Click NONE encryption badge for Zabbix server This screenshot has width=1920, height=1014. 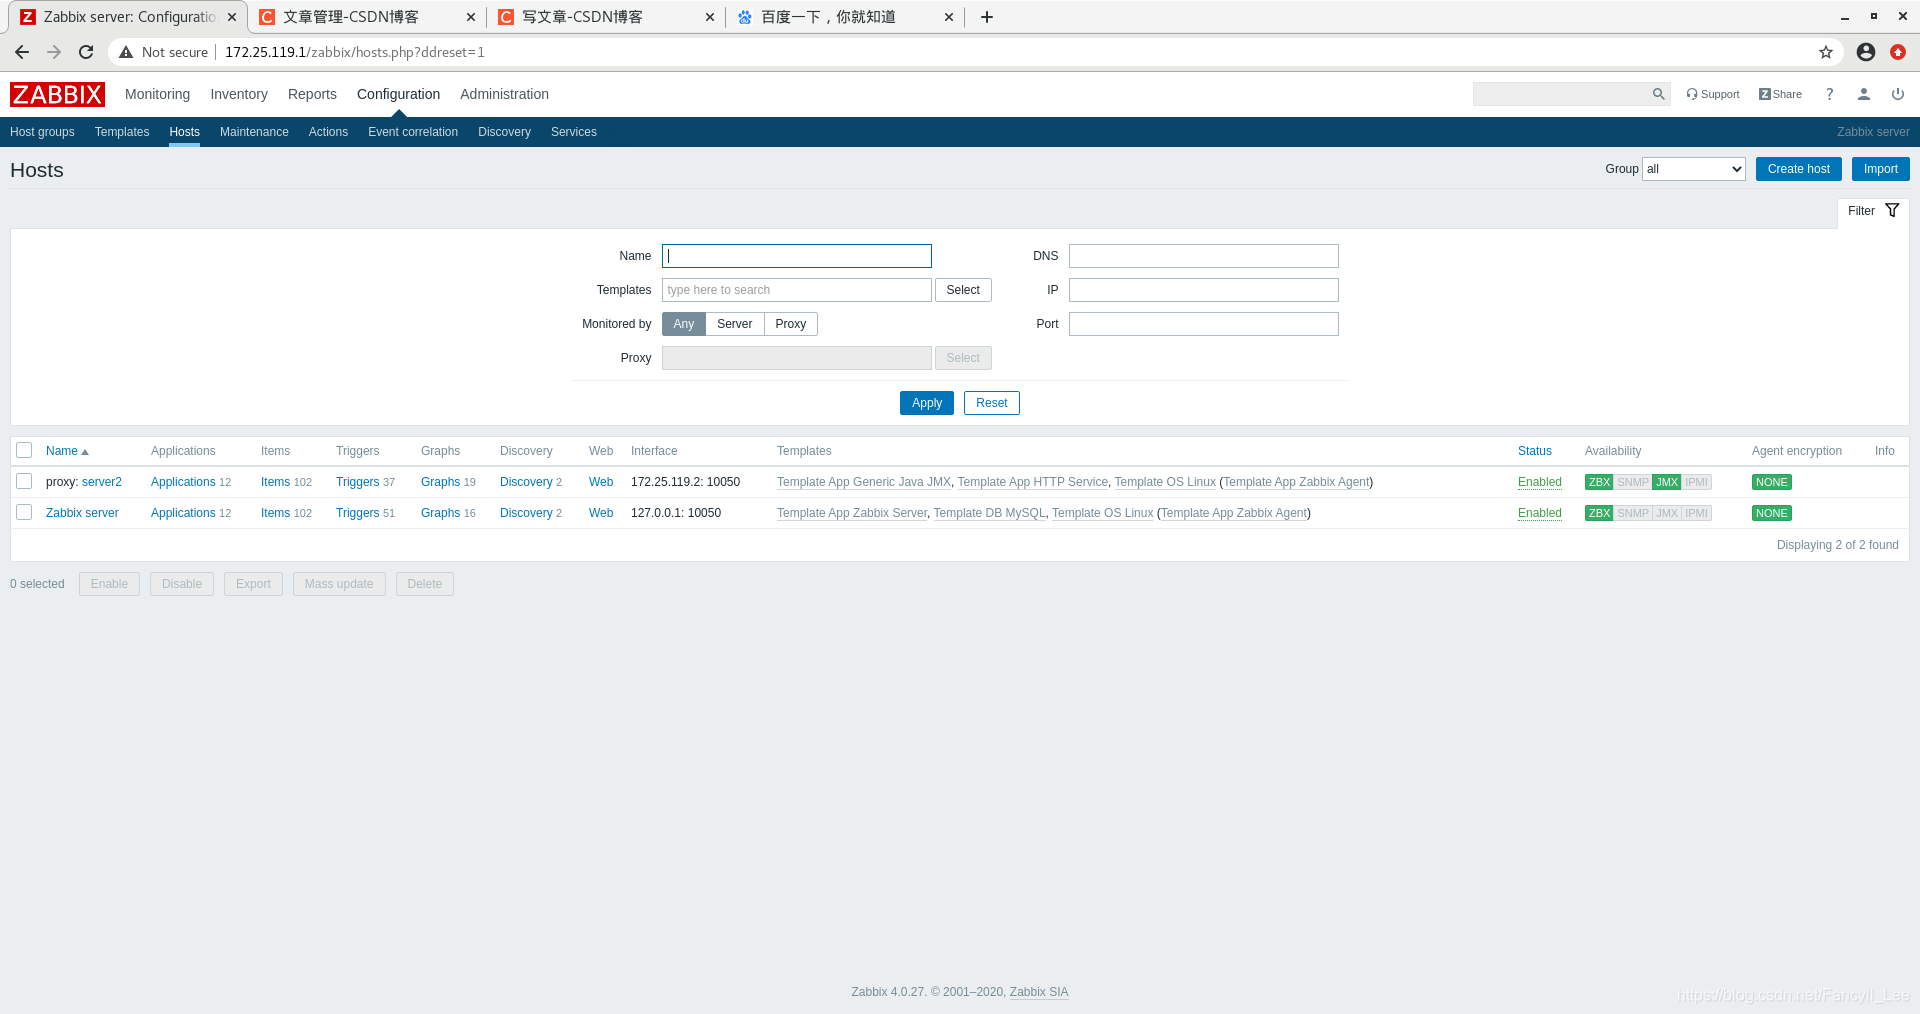tap(1772, 513)
